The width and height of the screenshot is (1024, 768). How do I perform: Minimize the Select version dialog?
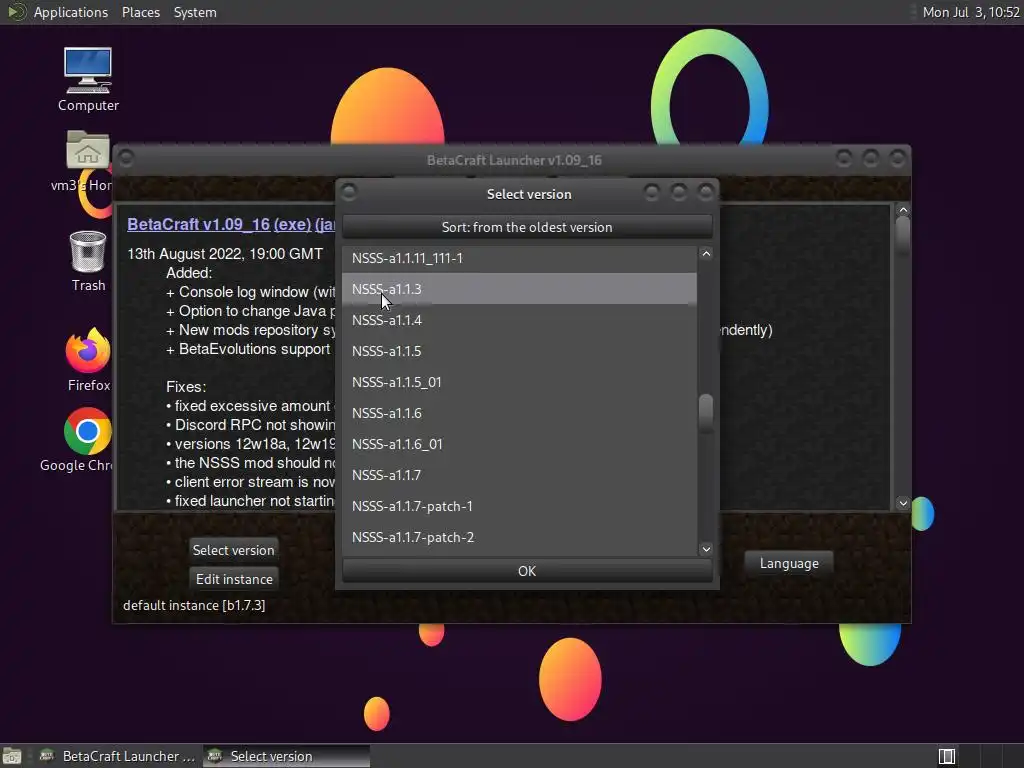coord(651,192)
